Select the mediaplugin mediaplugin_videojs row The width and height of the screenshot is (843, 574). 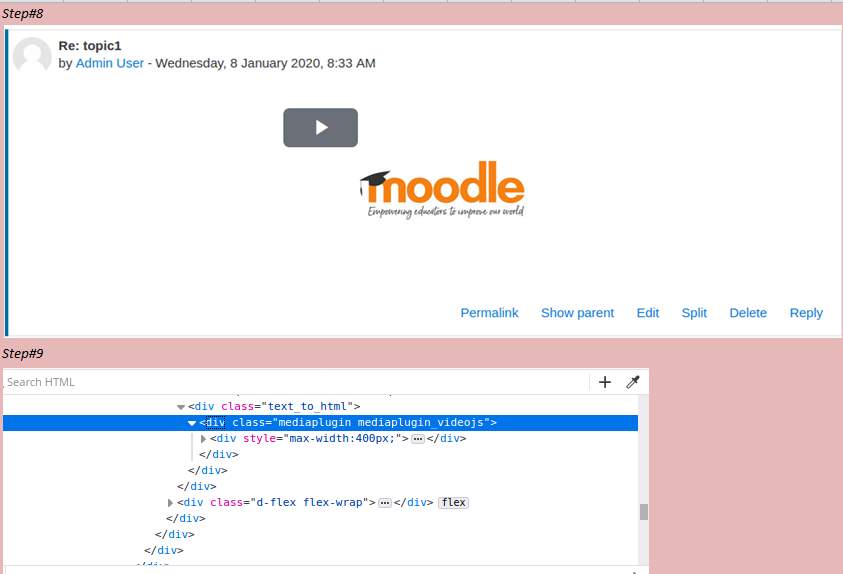tap(320, 423)
